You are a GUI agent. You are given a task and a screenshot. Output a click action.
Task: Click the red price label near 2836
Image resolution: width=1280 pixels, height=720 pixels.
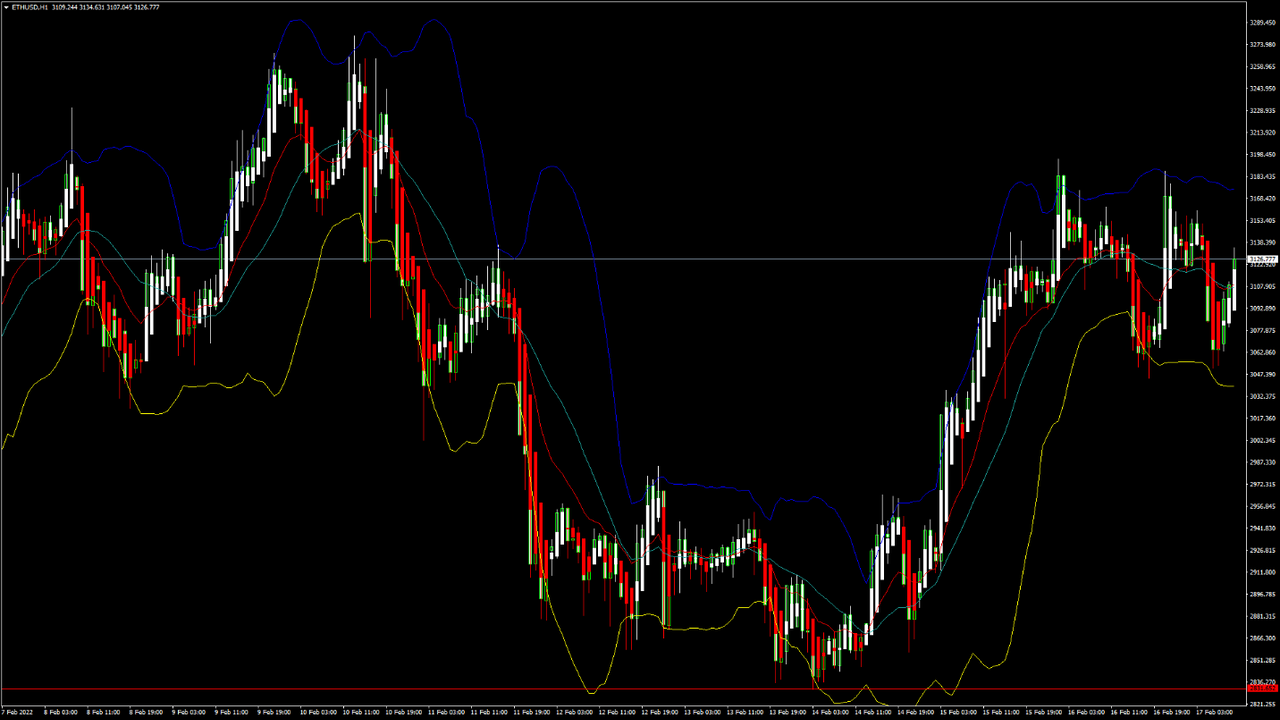click(1264, 688)
